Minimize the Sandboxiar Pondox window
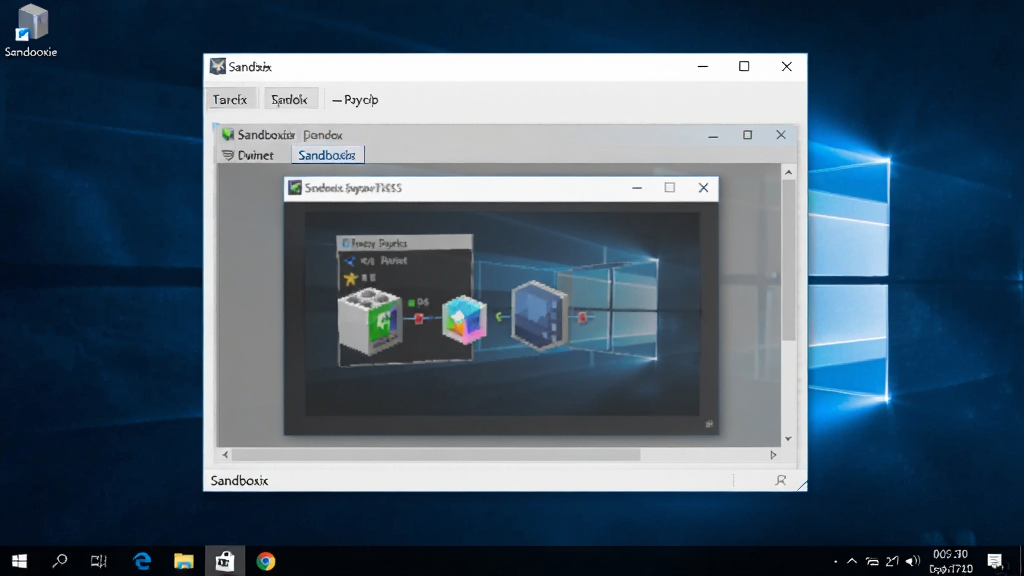 (713, 136)
